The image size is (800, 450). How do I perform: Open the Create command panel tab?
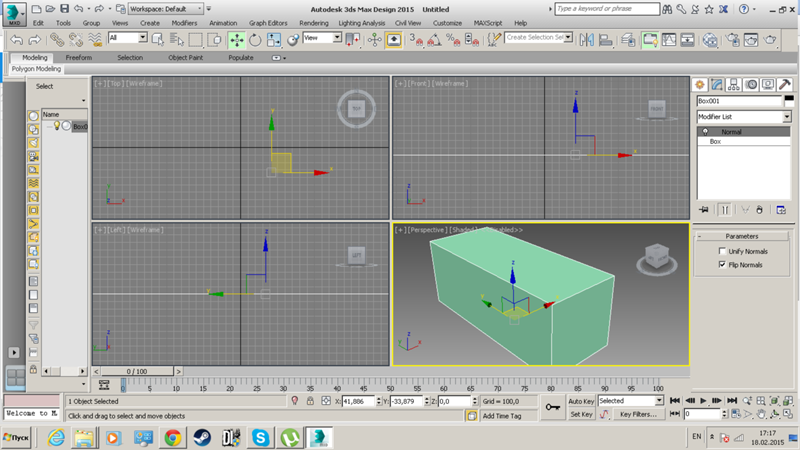coord(700,85)
